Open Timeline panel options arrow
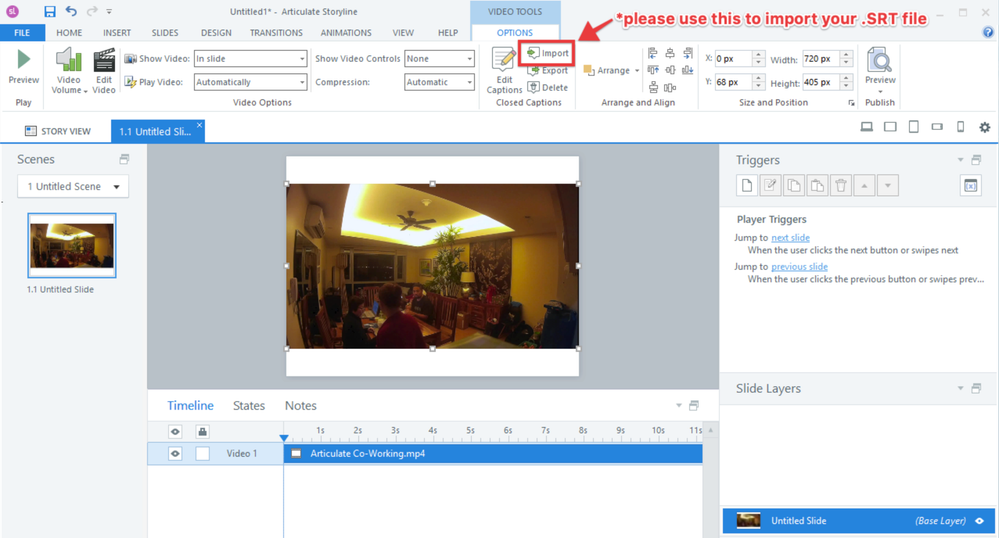Image resolution: width=999 pixels, height=538 pixels. coord(679,405)
